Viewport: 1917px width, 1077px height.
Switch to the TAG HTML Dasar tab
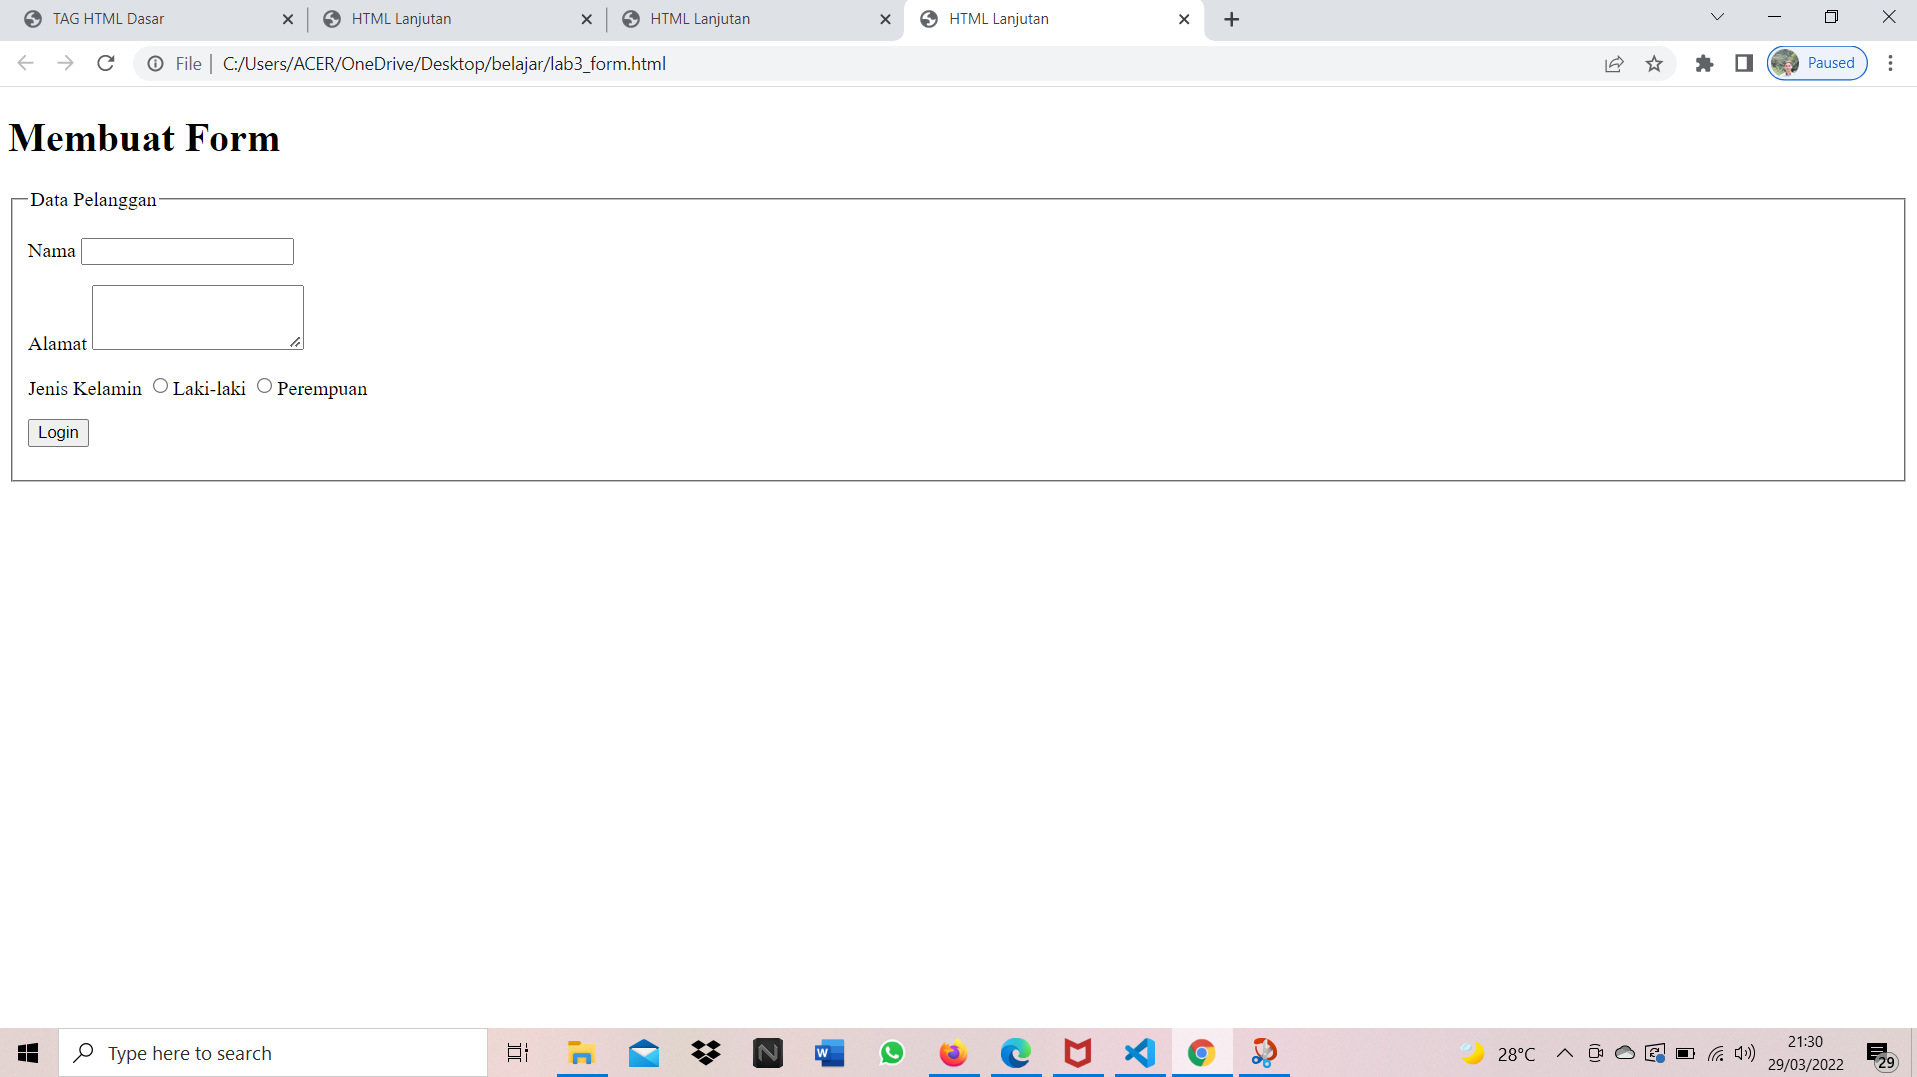[140, 18]
